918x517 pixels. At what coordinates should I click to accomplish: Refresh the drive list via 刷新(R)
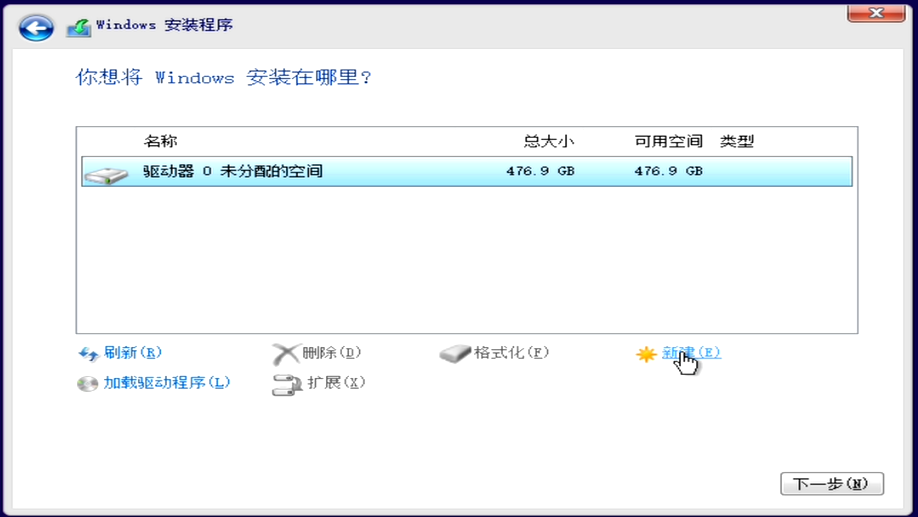point(132,352)
